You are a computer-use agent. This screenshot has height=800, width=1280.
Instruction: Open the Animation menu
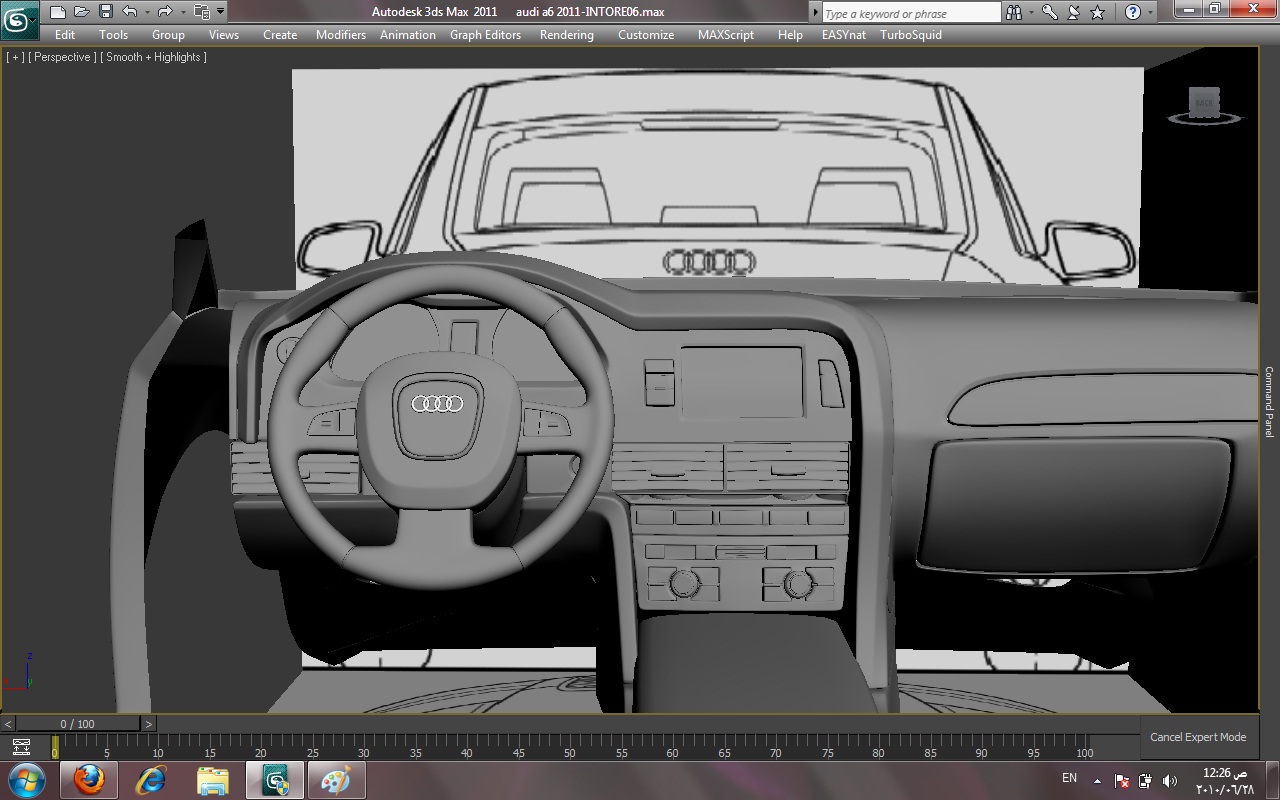pyautogui.click(x=408, y=35)
